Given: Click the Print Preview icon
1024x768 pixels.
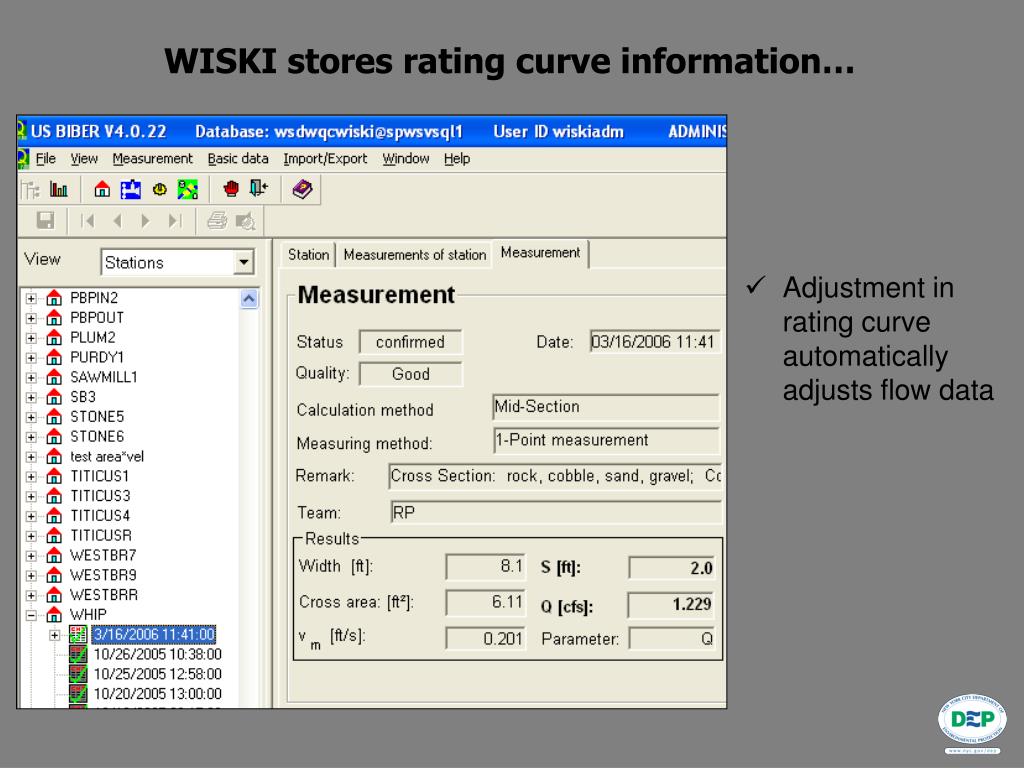Looking at the screenshot, I should (x=245, y=221).
